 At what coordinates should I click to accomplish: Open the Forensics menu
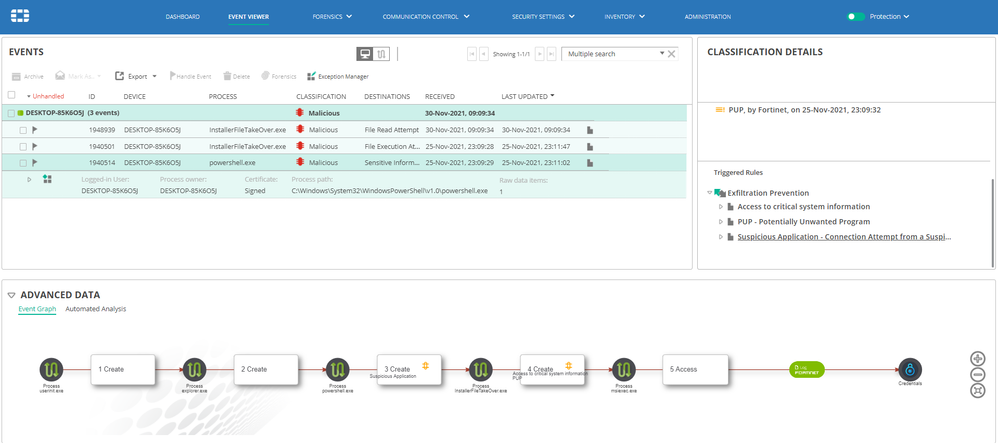point(331,17)
